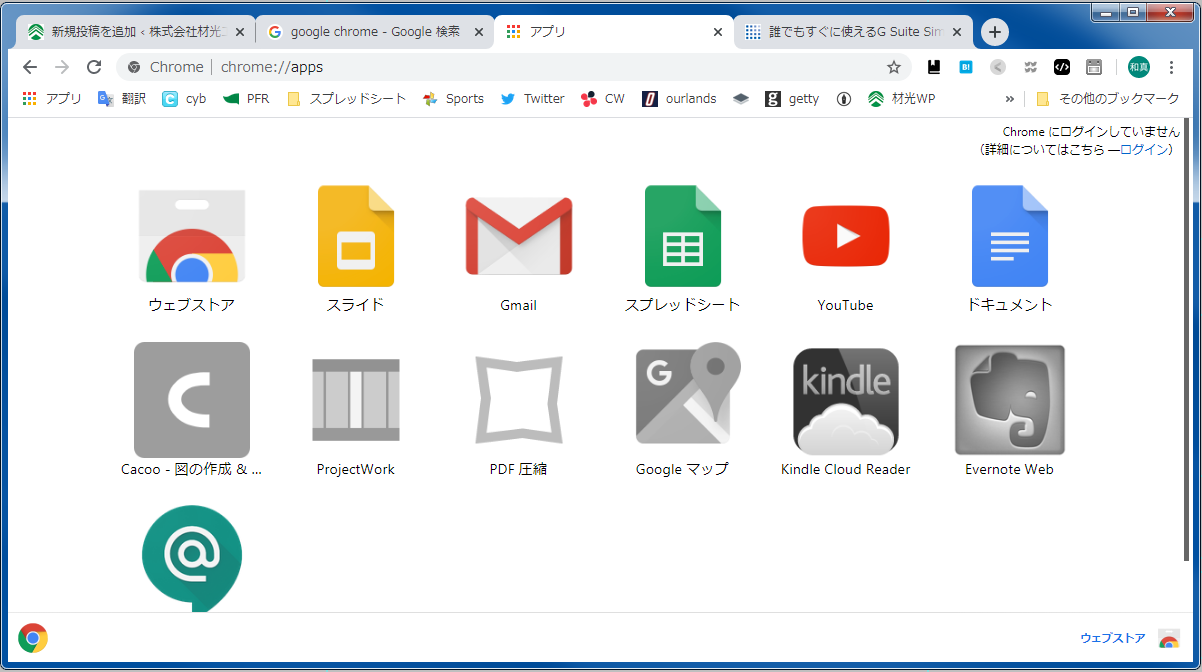
Task: Open the Cacoo diagram app
Action: tap(192, 400)
